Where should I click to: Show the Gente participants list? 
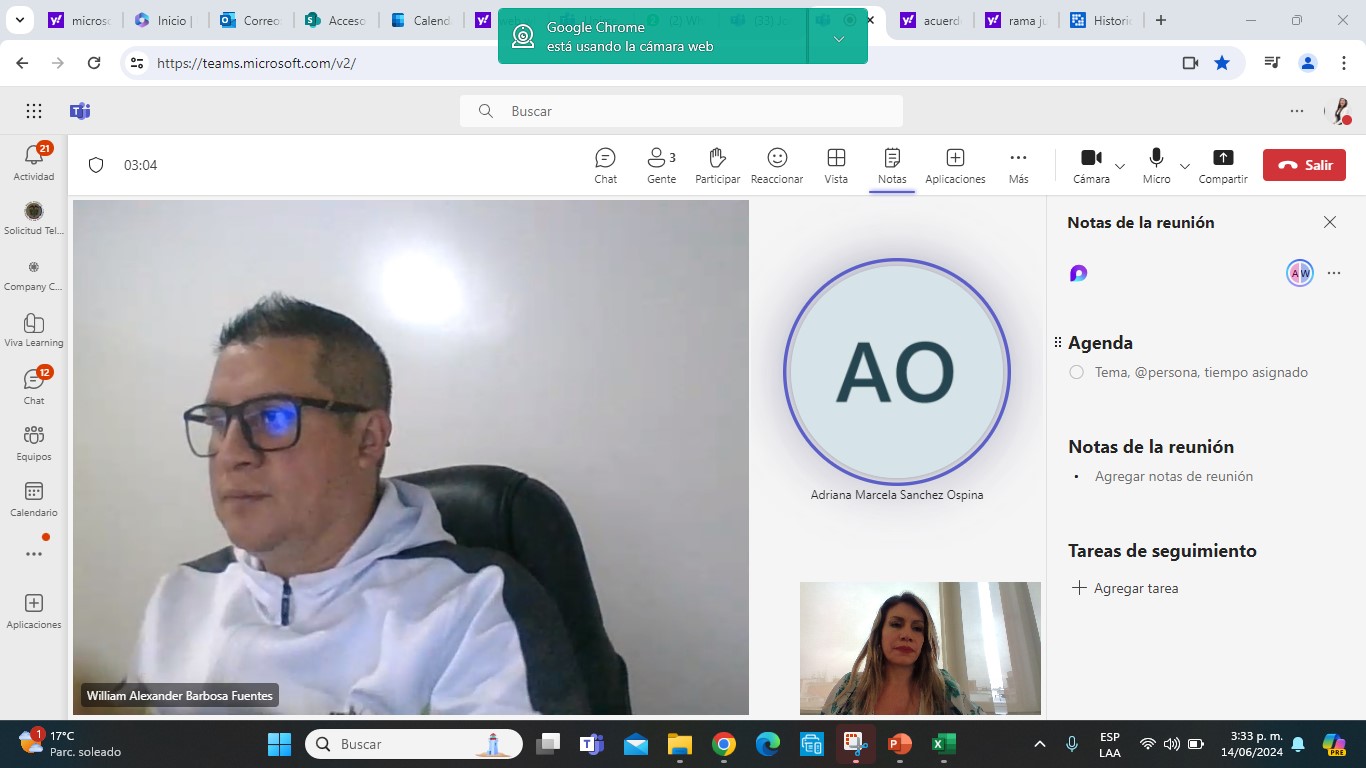pos(661,166)
